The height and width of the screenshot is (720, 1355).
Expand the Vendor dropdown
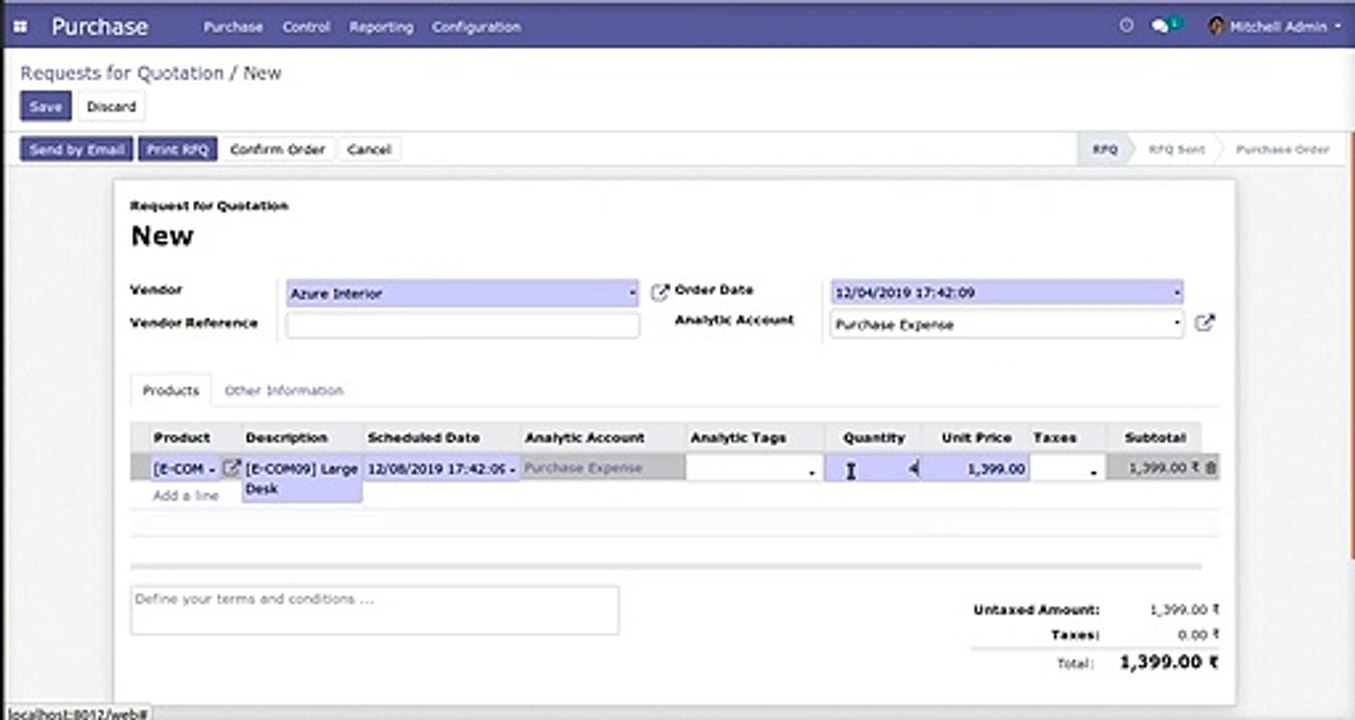pos(632,293)
